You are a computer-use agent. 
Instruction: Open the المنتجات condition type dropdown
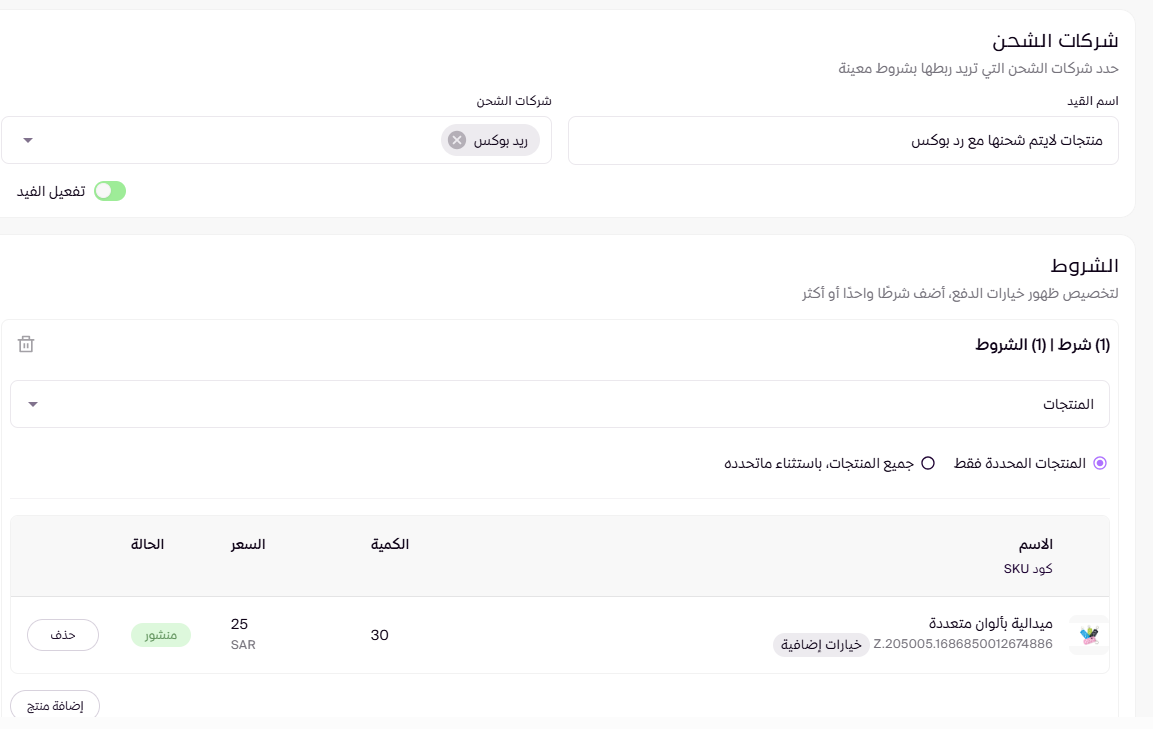(560, 404)
